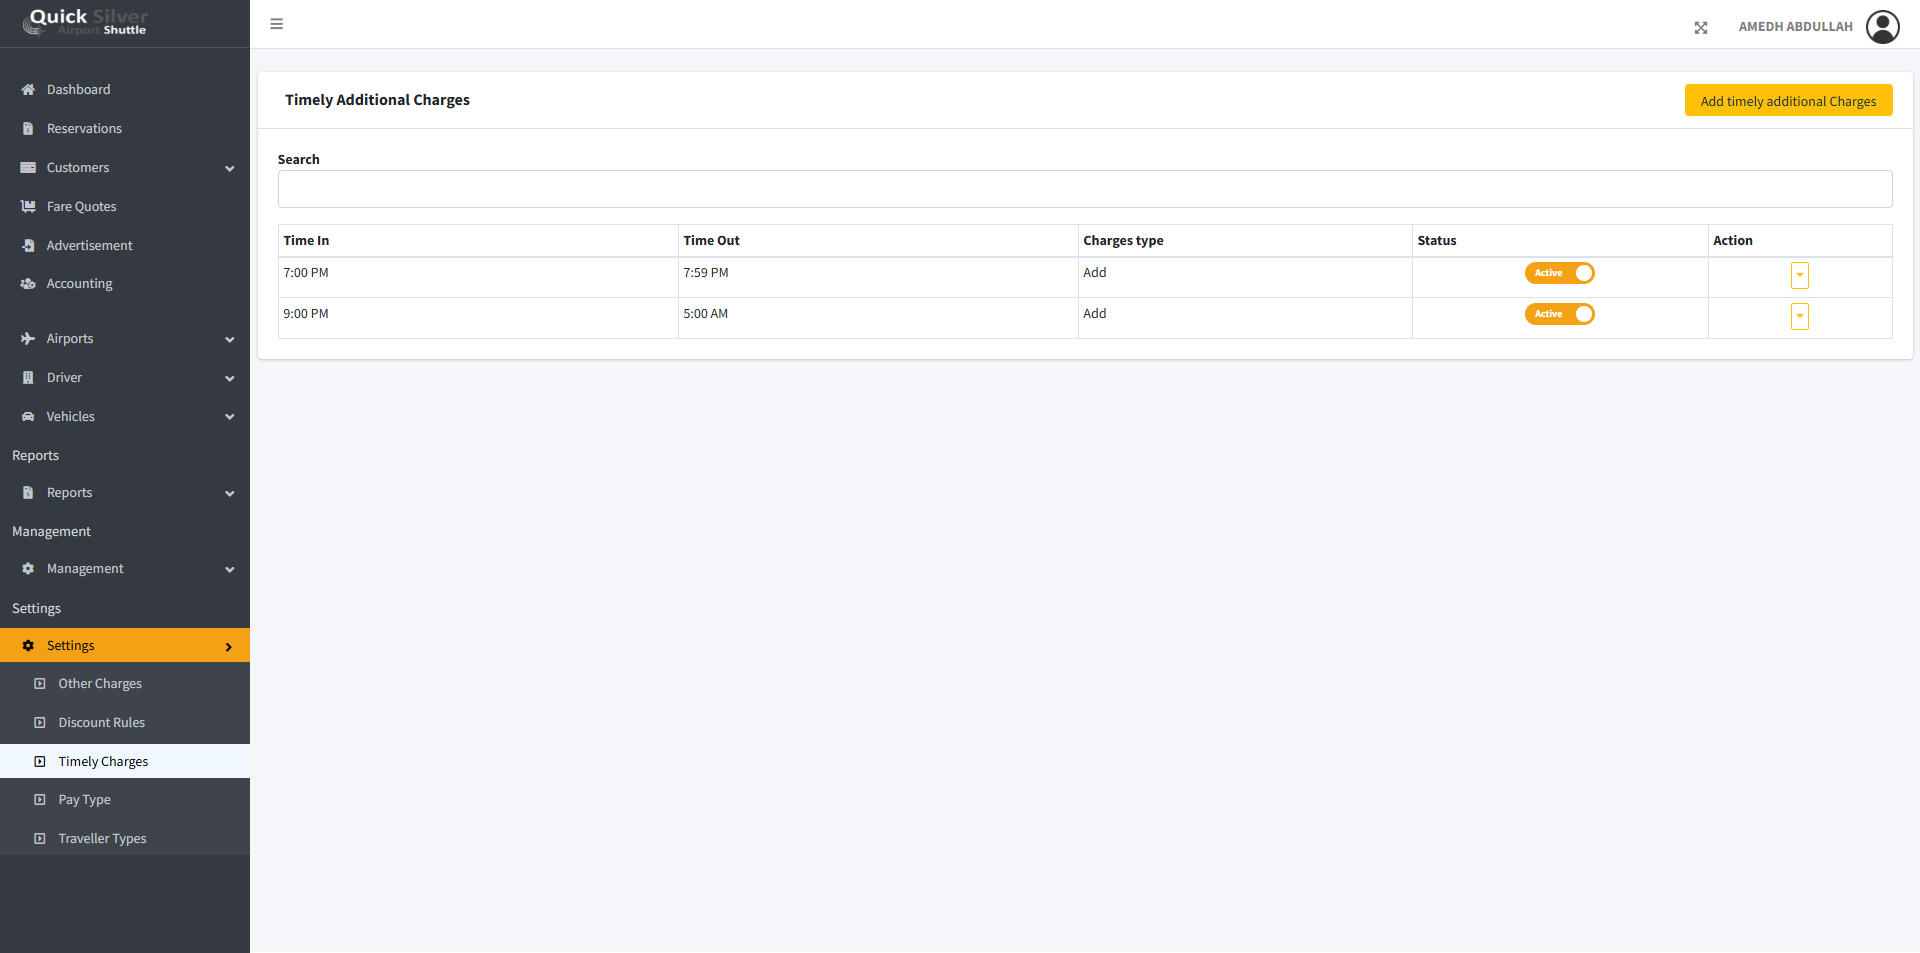Select Discount Rules in the sidebar
The image size is (1920, 953).
[x=101, y=723]
